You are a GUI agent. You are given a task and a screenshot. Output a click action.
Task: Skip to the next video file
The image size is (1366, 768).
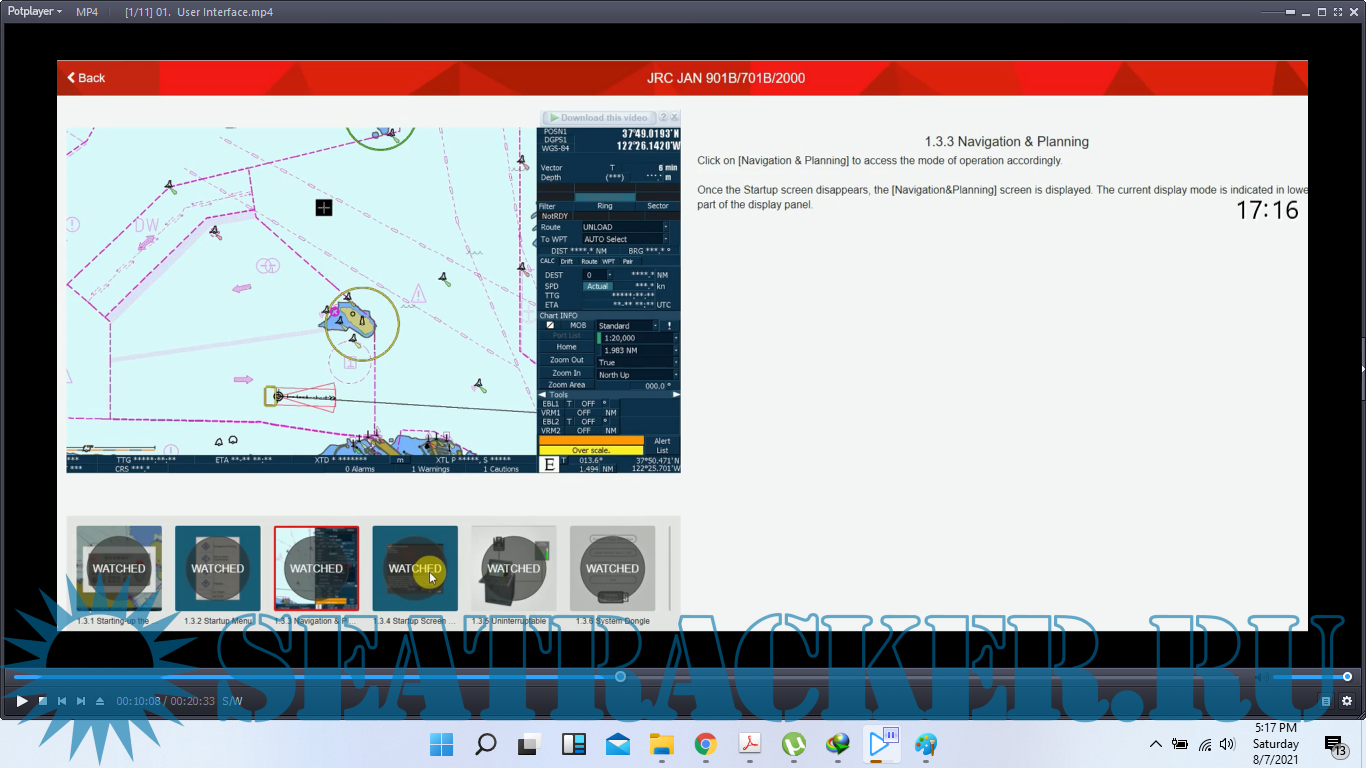[81, 702]
